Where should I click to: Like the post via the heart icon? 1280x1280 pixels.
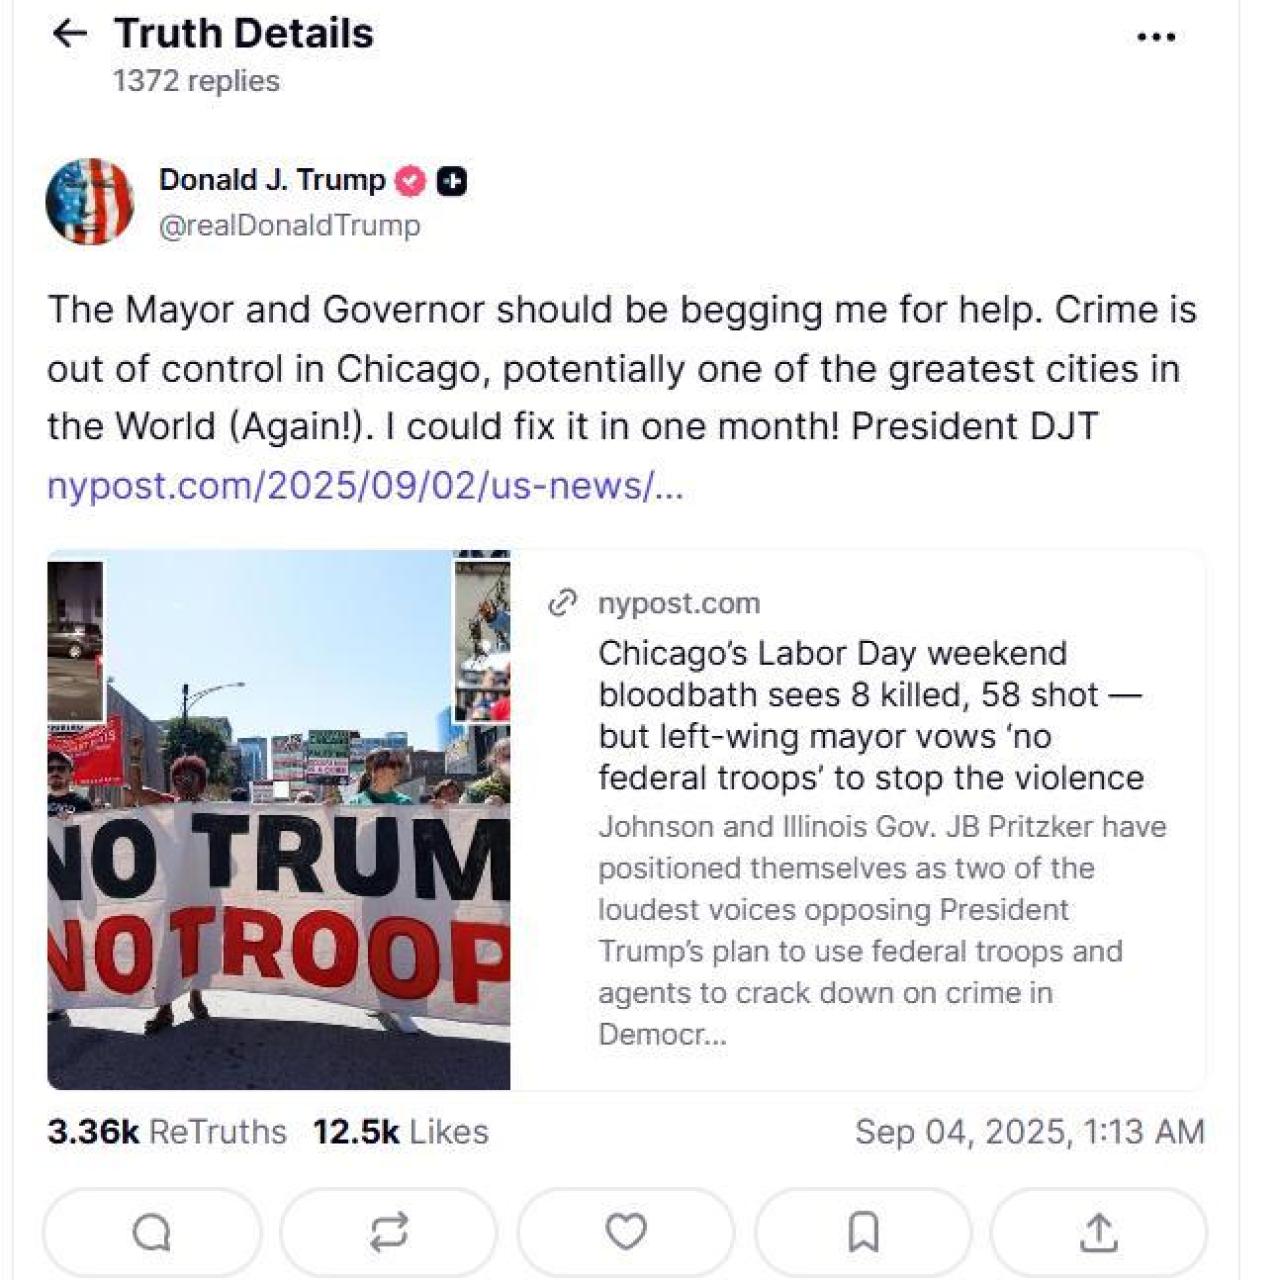coord(625,1232)
